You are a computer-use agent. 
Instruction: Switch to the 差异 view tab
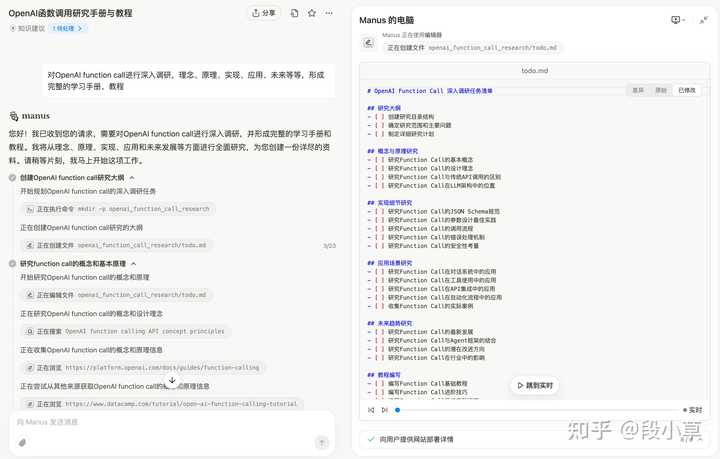(638, 90)
